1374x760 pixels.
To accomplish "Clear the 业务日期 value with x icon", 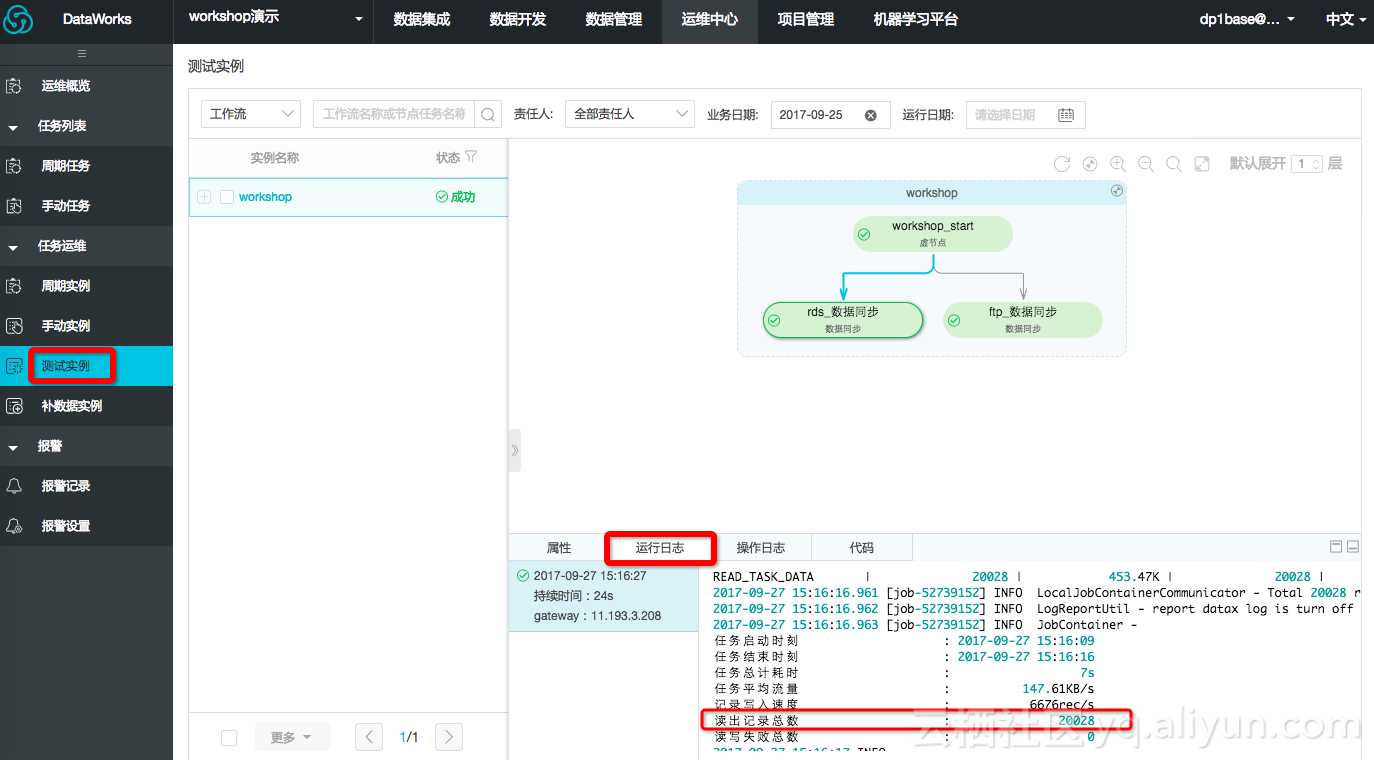I will (x=870, y=115).
